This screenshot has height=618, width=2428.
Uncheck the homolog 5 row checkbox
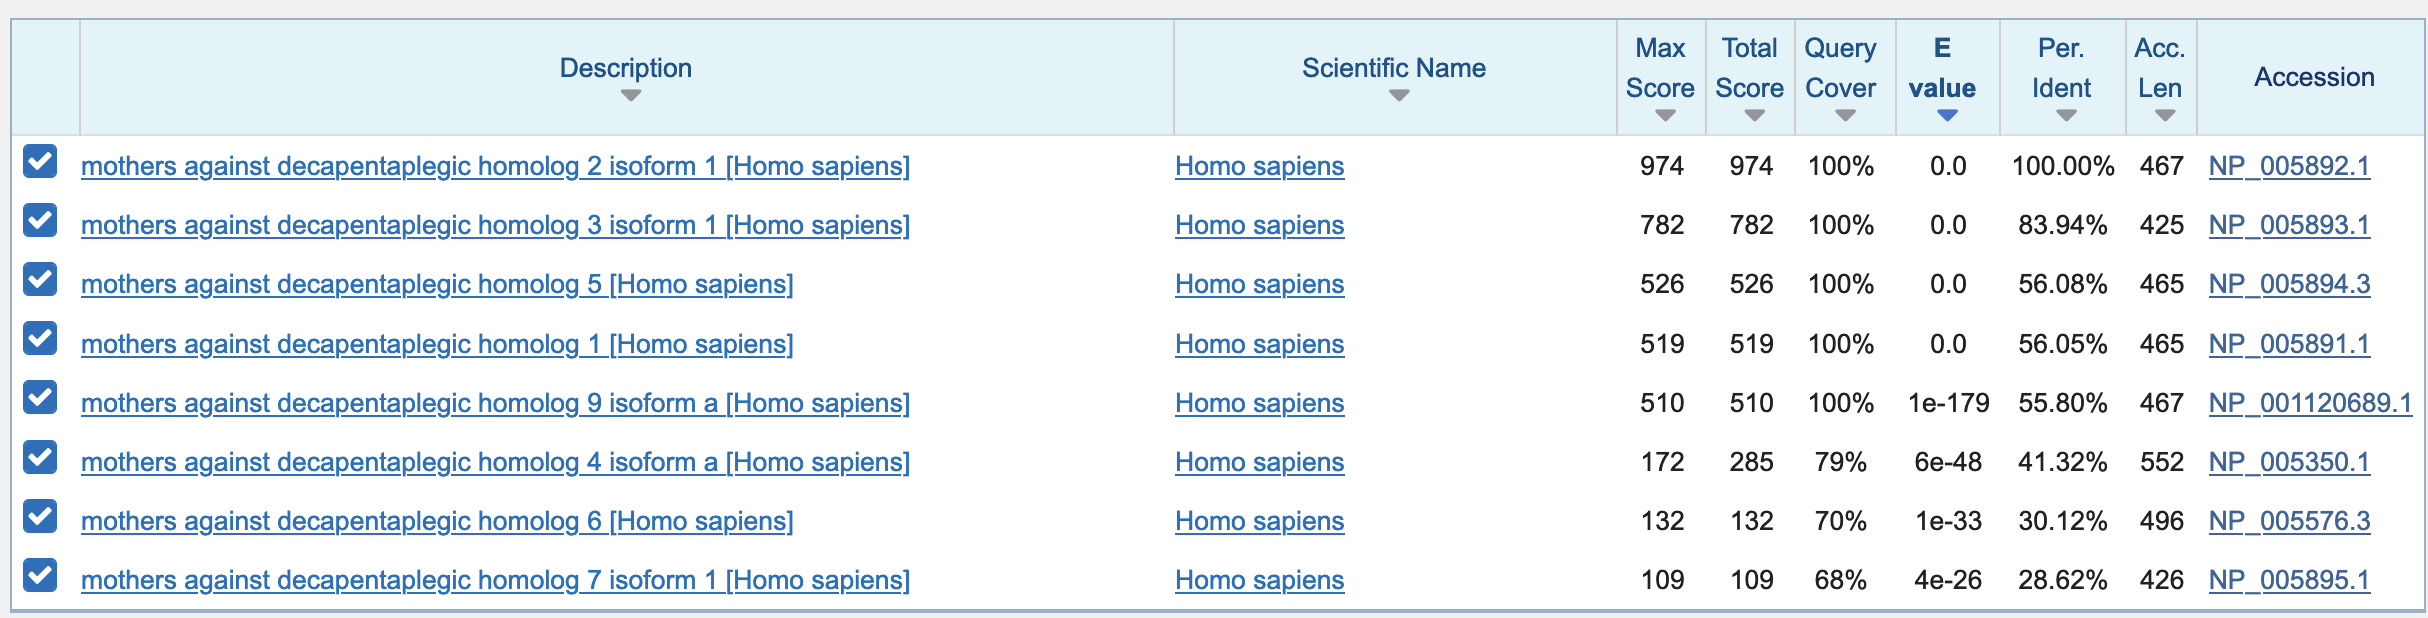click(x=40, y=279)
